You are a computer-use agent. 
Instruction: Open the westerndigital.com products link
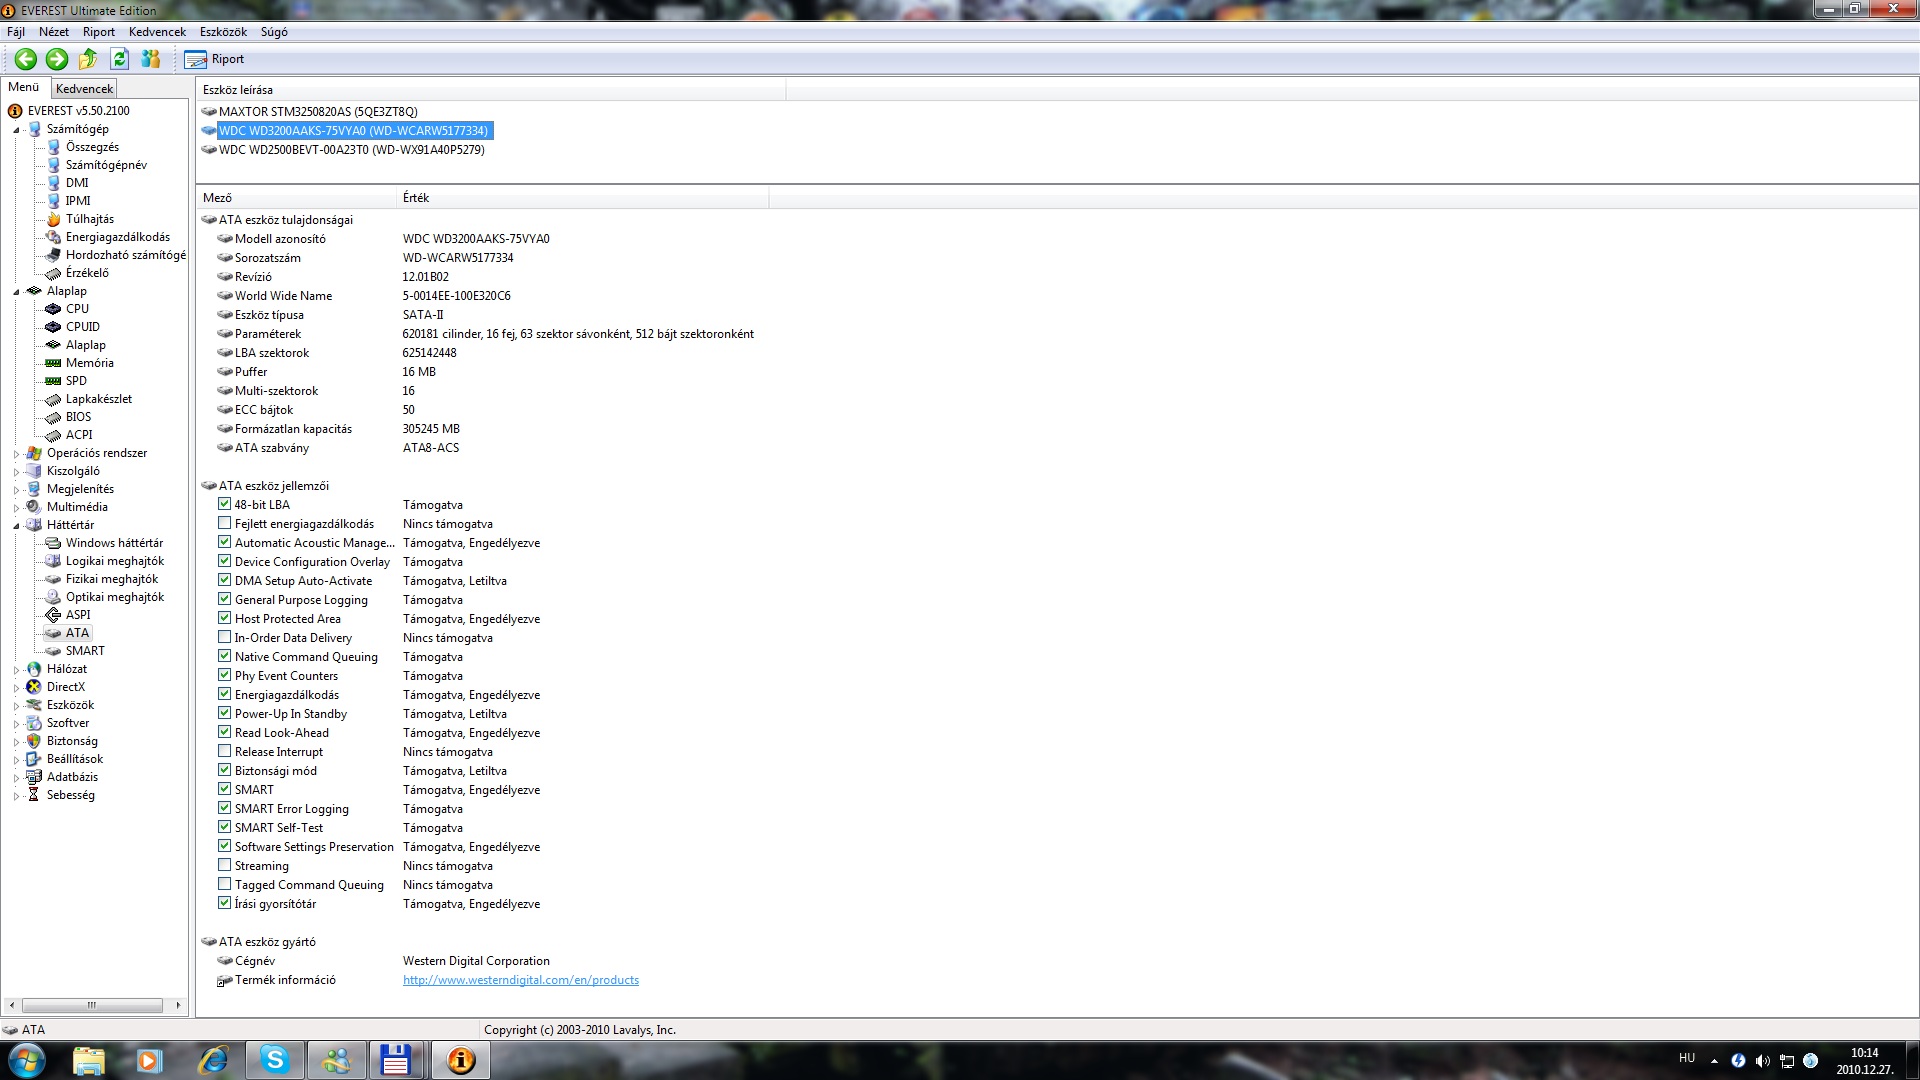tap(521, 980)
